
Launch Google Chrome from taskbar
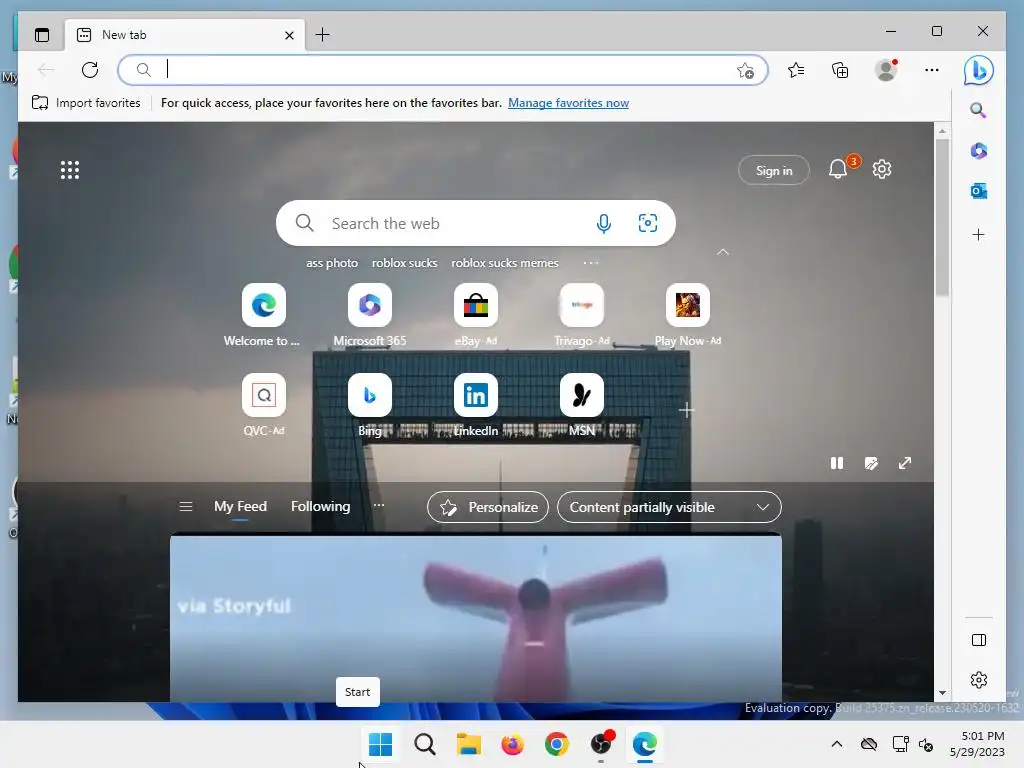556,744
